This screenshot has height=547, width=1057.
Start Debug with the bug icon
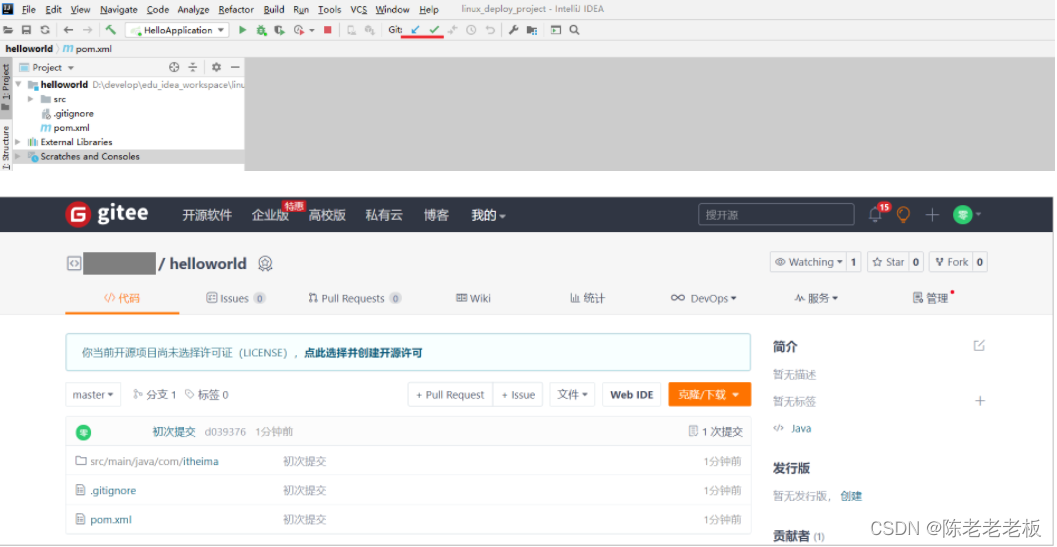pos(262,30)
